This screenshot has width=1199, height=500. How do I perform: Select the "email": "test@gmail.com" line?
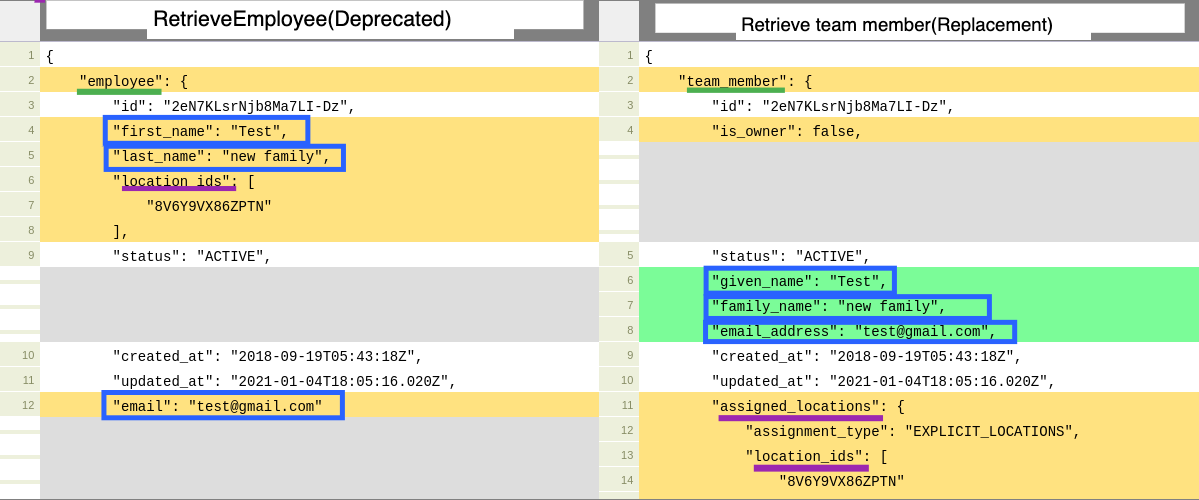click(217, 406)
